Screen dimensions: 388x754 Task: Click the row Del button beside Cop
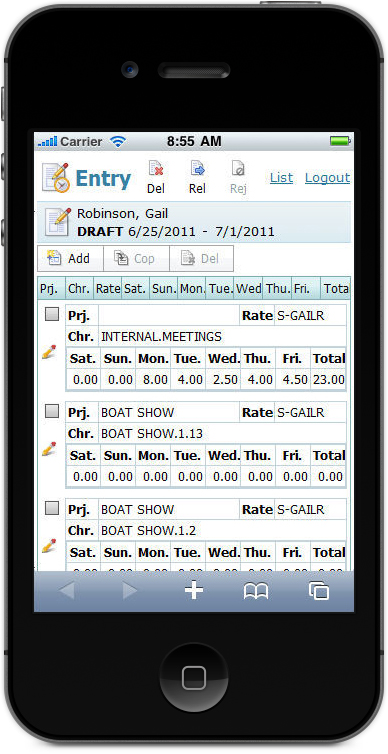tap(201, 259)
